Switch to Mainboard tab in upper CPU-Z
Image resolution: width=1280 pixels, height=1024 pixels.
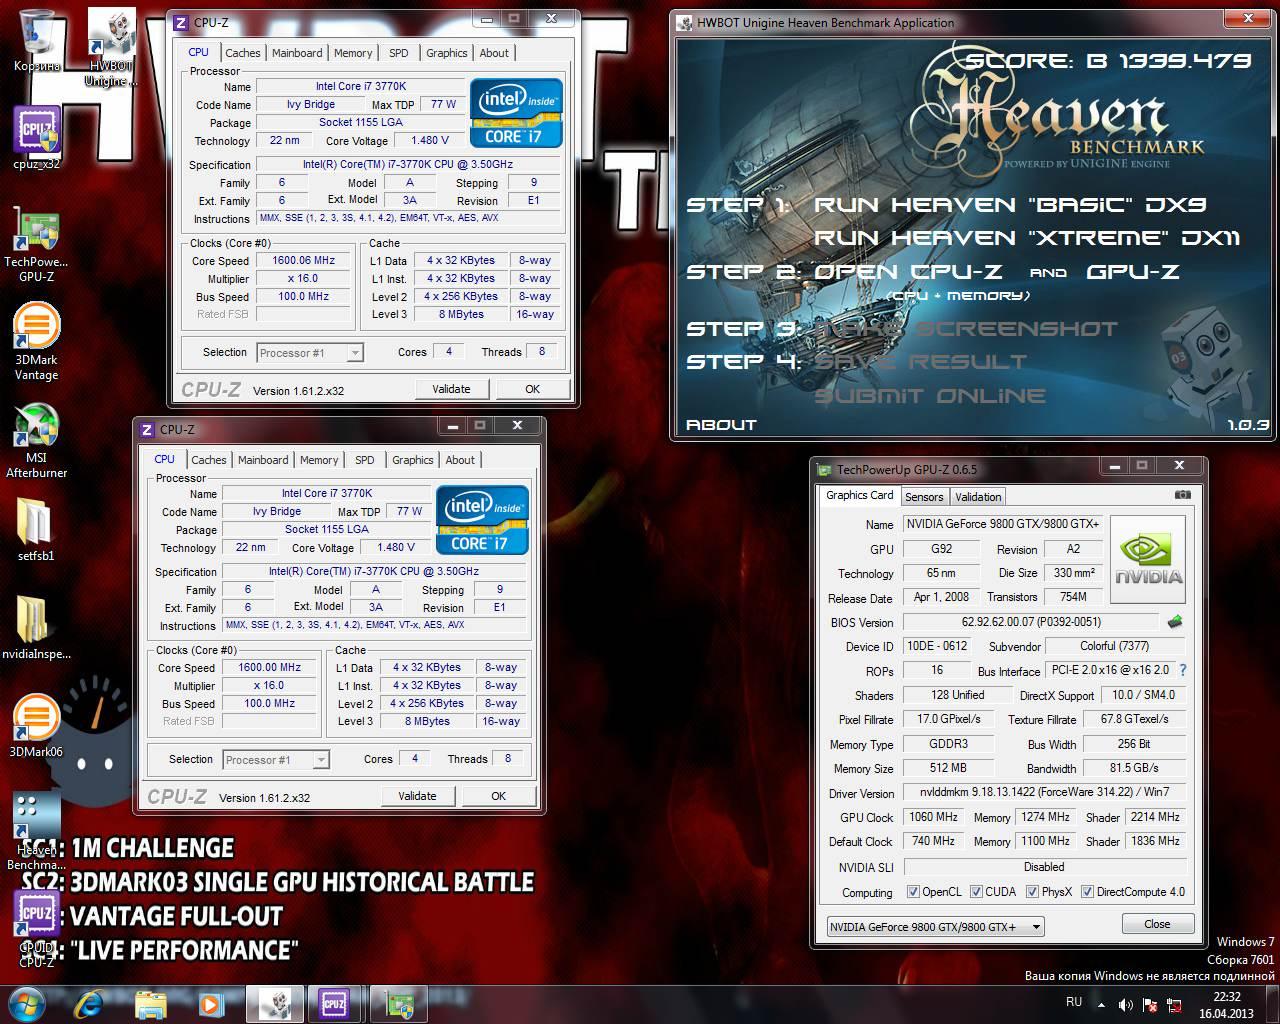(x=297, y=53)
